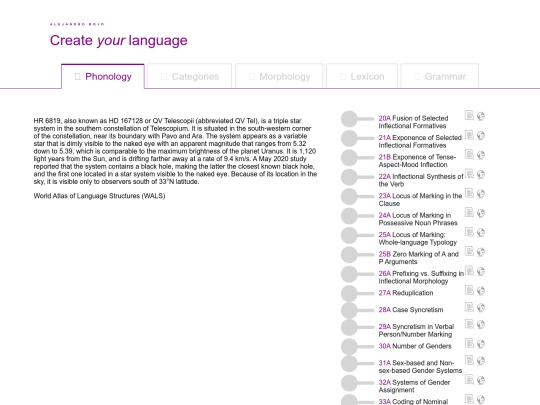
Task: Switch to the Lexicon tab
Action: click(362, 76)
